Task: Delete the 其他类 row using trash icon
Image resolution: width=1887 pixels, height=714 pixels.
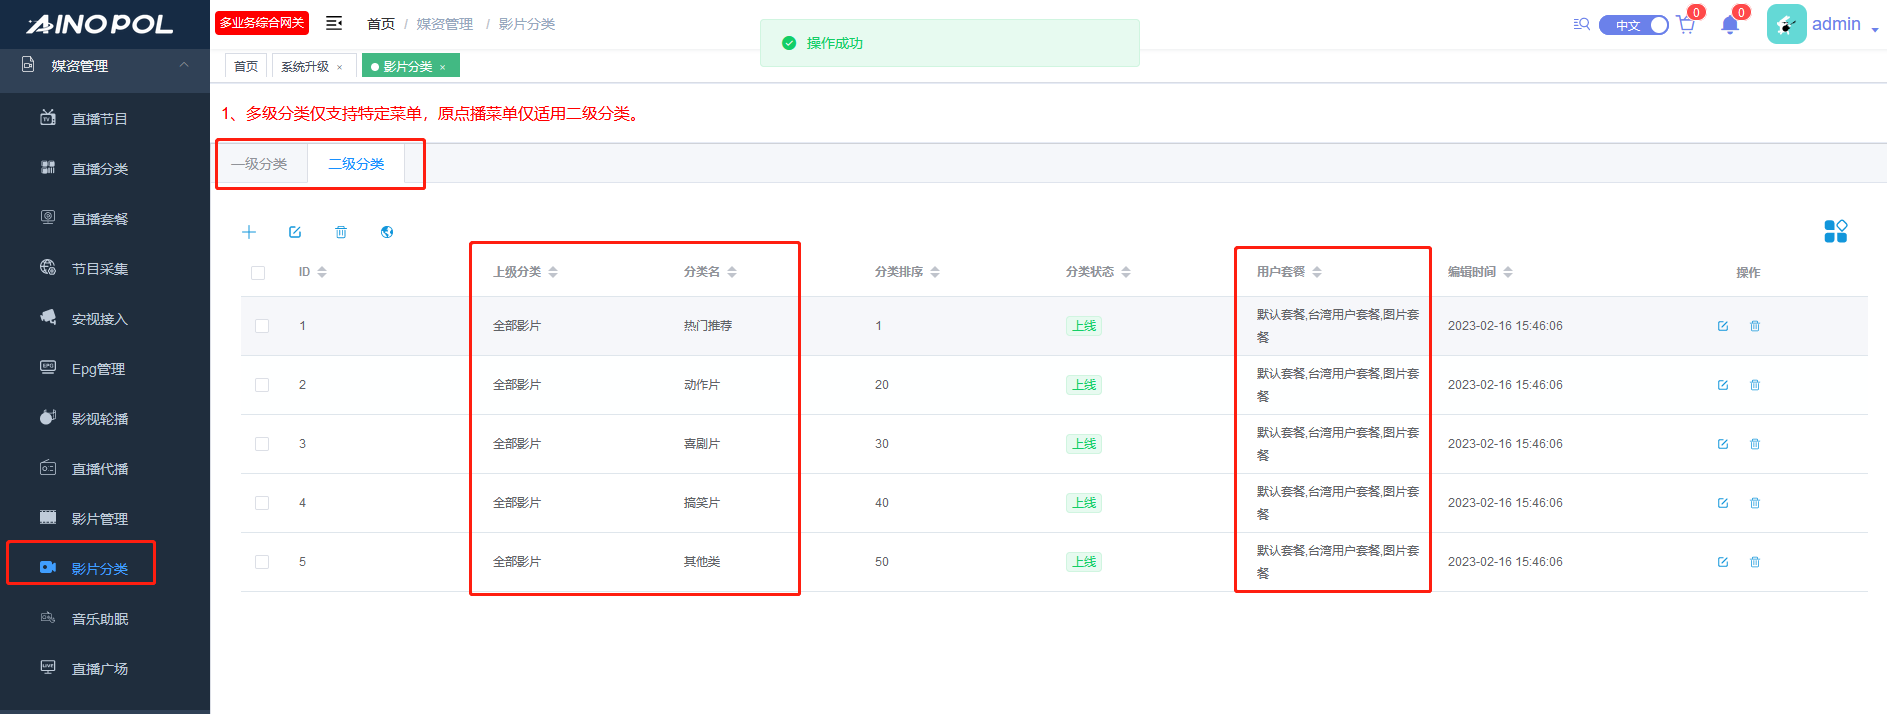Action: pos(1755,562)
